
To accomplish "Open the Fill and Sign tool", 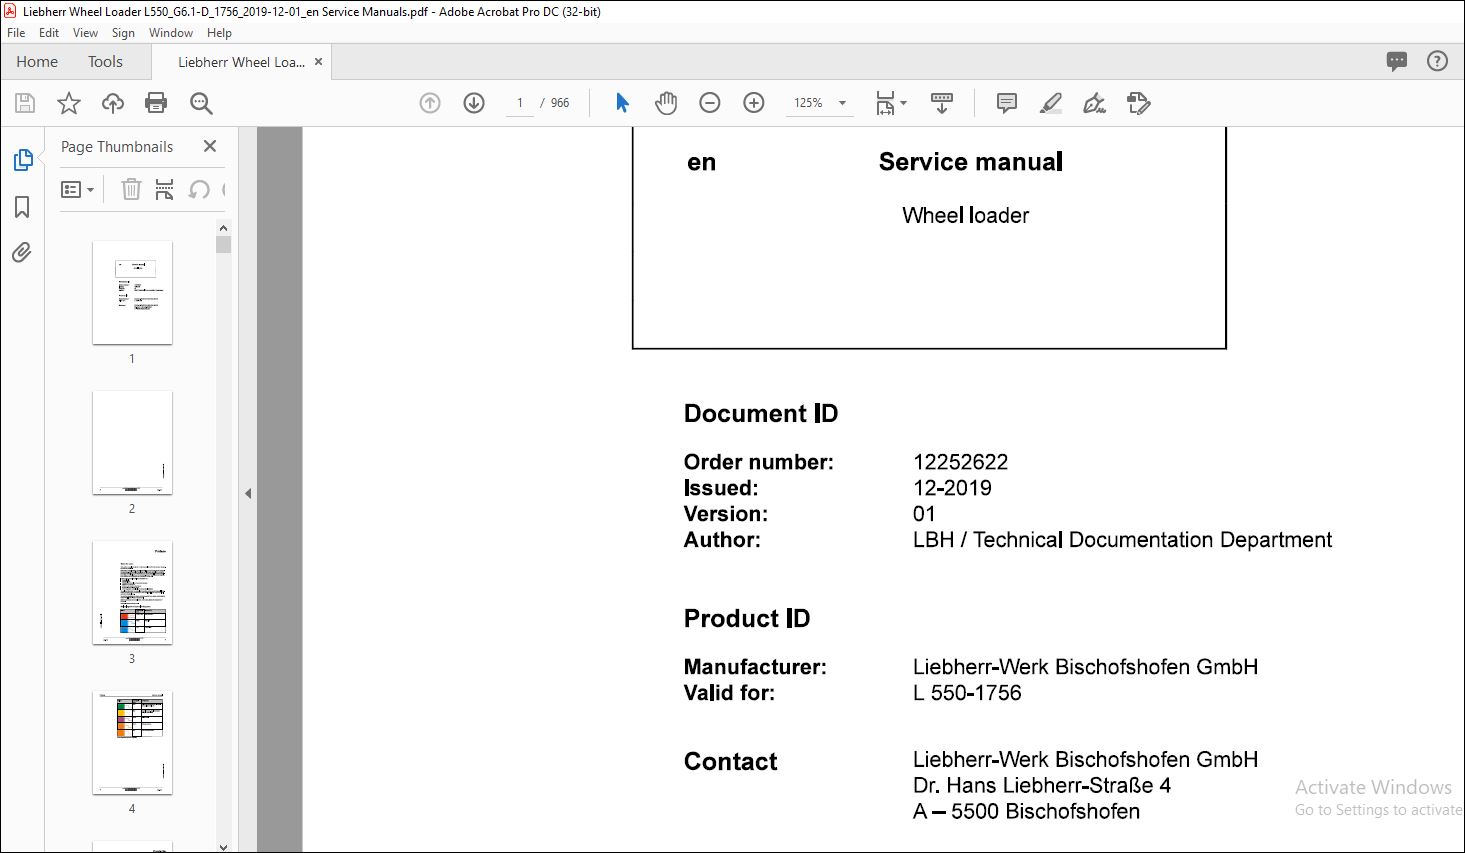I will tap(1095, 103).
